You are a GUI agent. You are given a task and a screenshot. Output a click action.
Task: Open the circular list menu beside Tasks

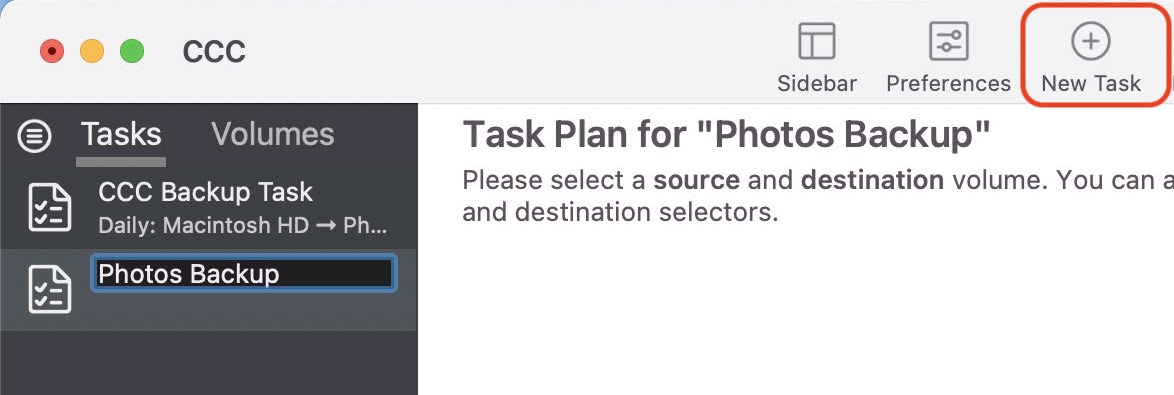[x=34, y=136]
